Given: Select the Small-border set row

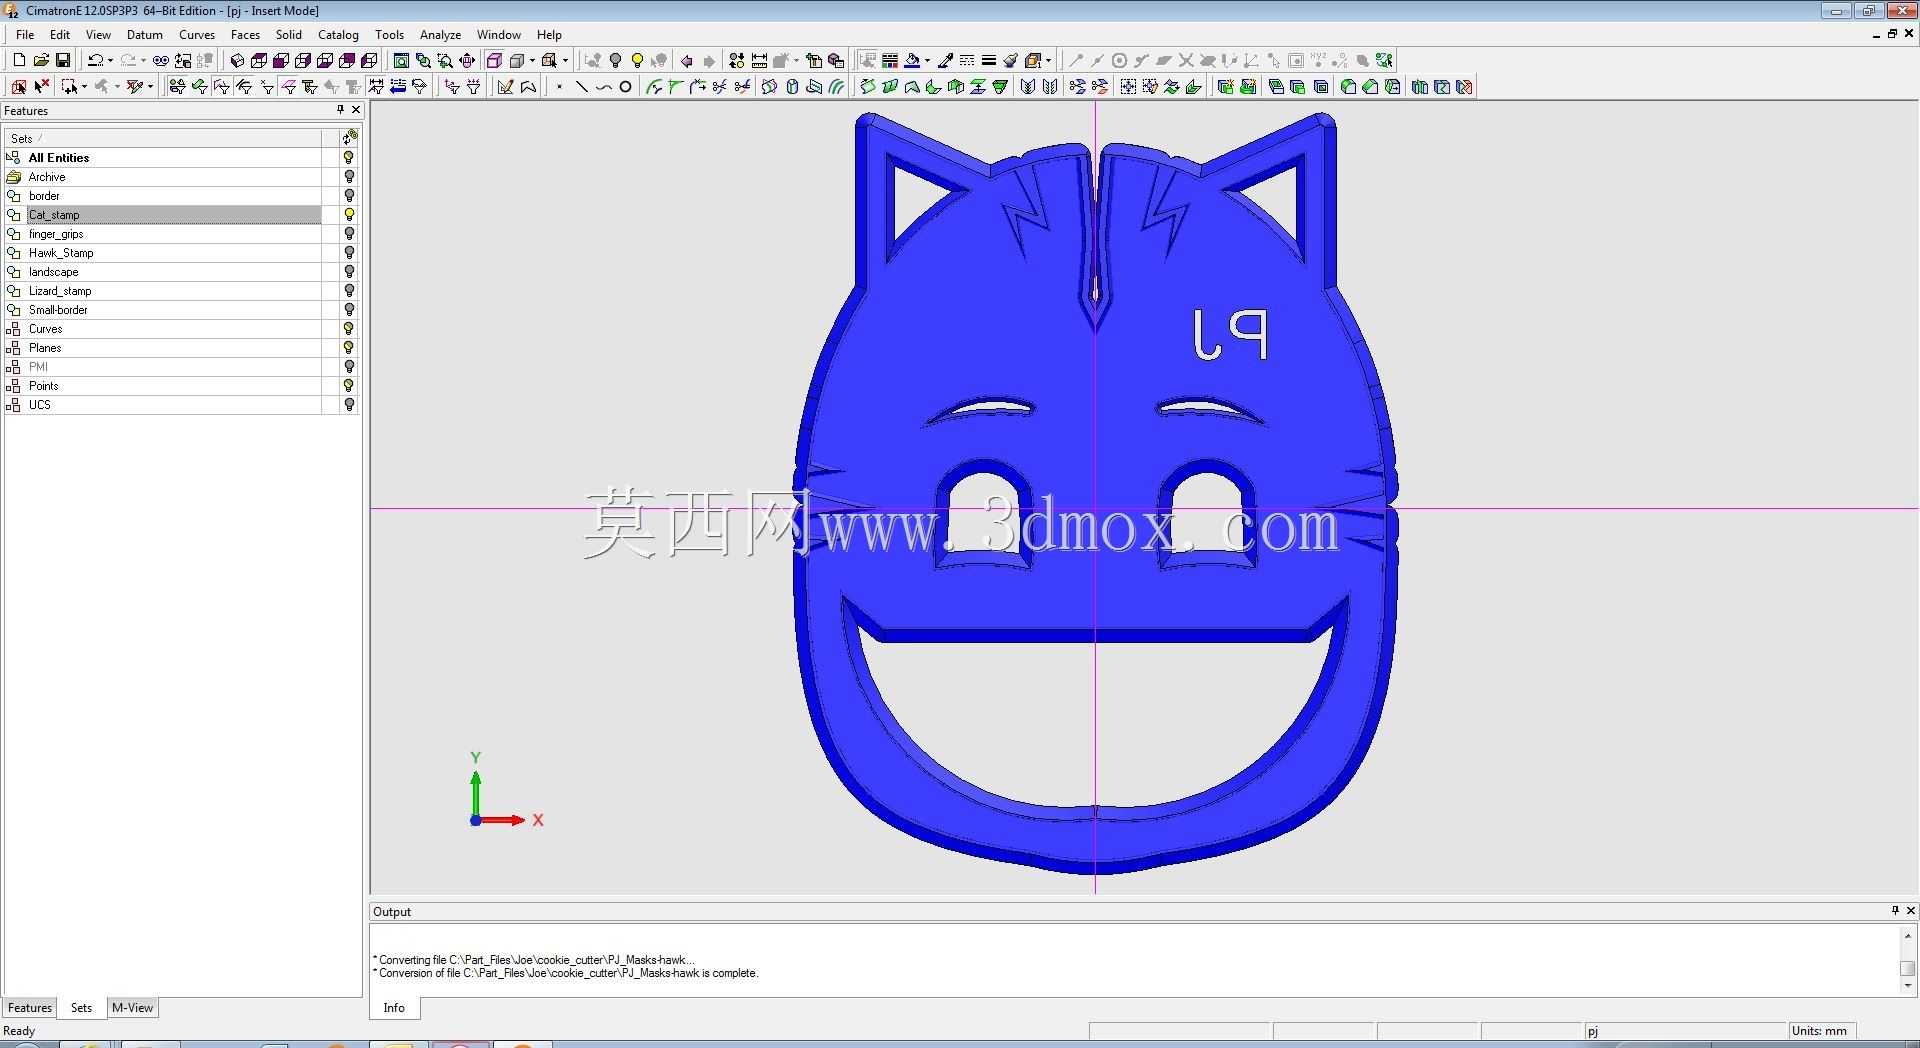Looking at the screenshot, I should 163,310.
